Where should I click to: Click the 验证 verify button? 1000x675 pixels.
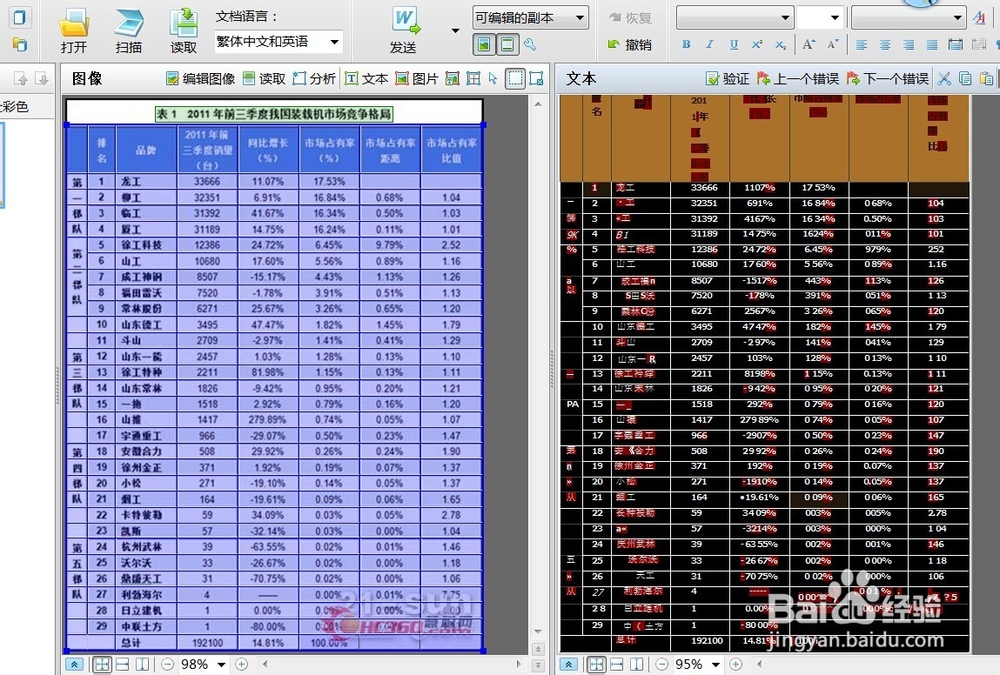[728, 78]
